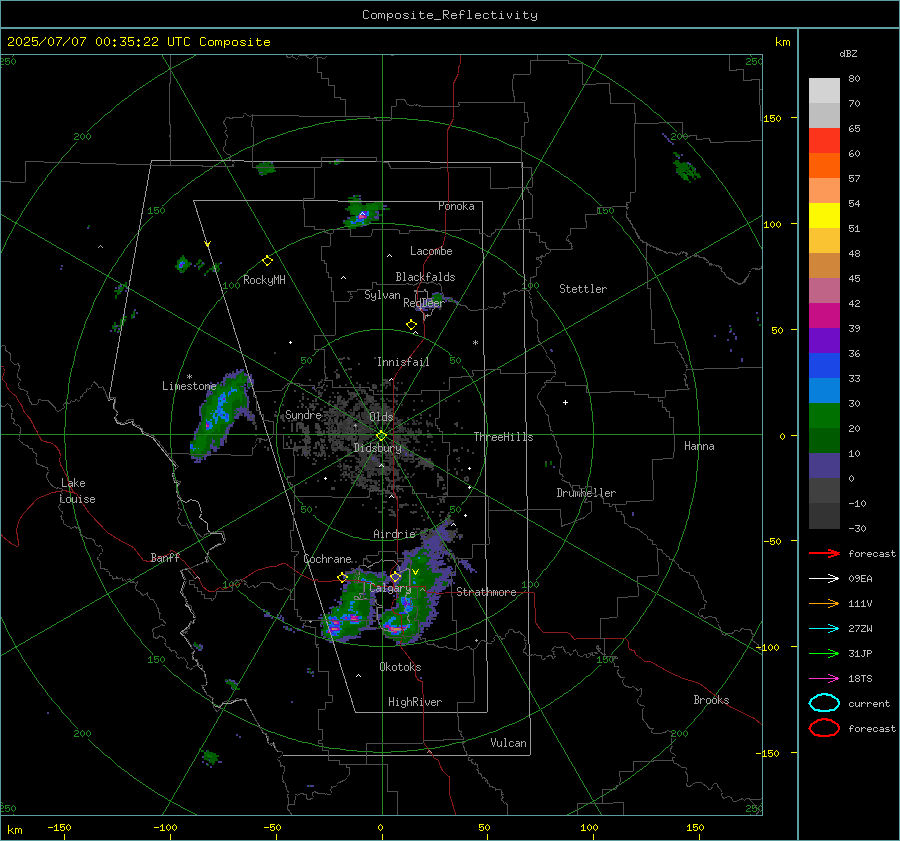Click the Calgary city label
This screenshot has width=900, height=841.
click(390, 588)
